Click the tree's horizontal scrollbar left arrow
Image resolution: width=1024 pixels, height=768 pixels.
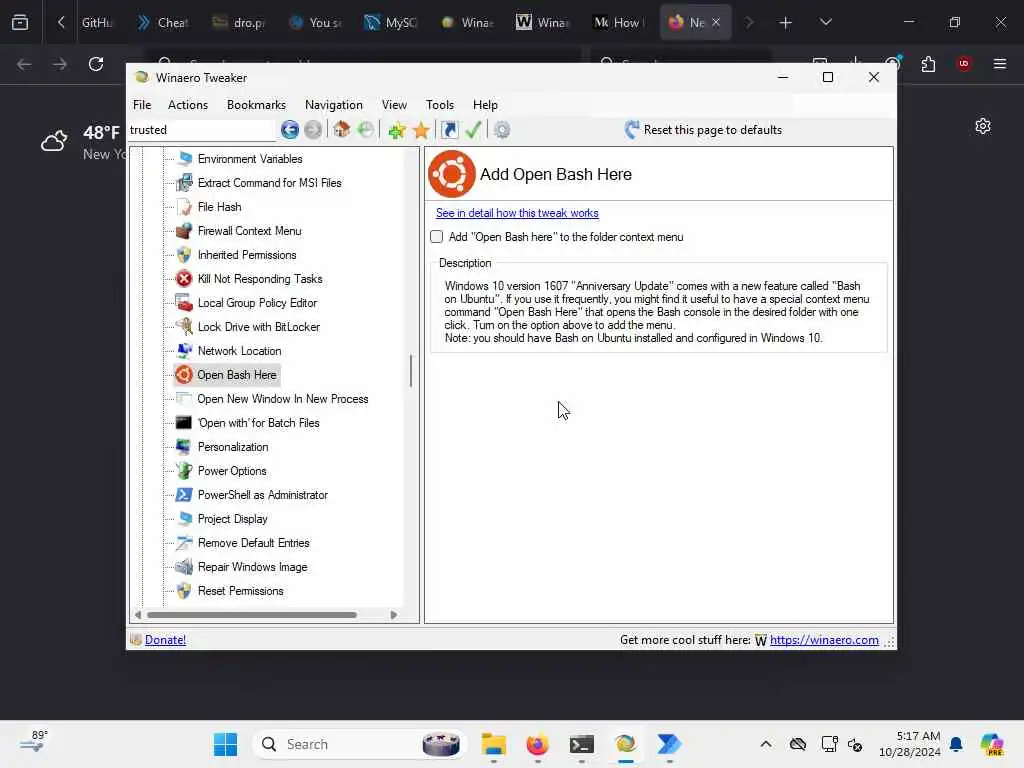point(138,615)
